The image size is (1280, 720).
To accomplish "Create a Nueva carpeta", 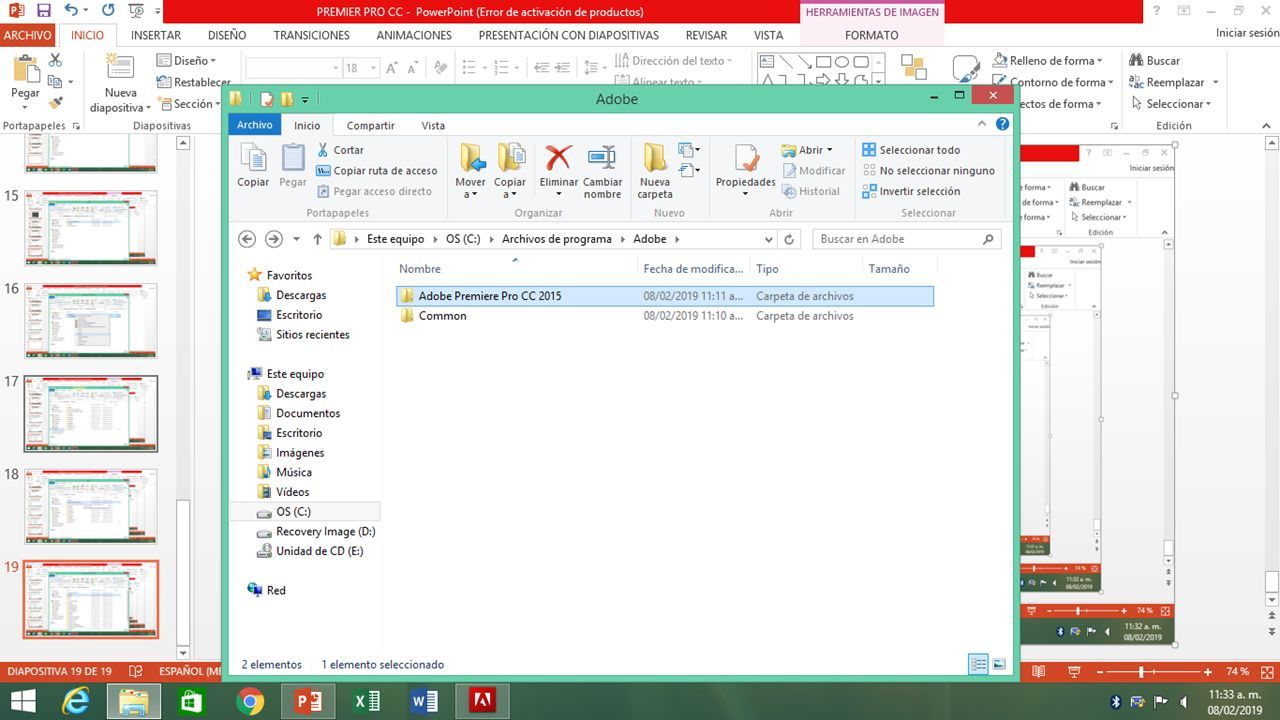I will tap(655, 170).
